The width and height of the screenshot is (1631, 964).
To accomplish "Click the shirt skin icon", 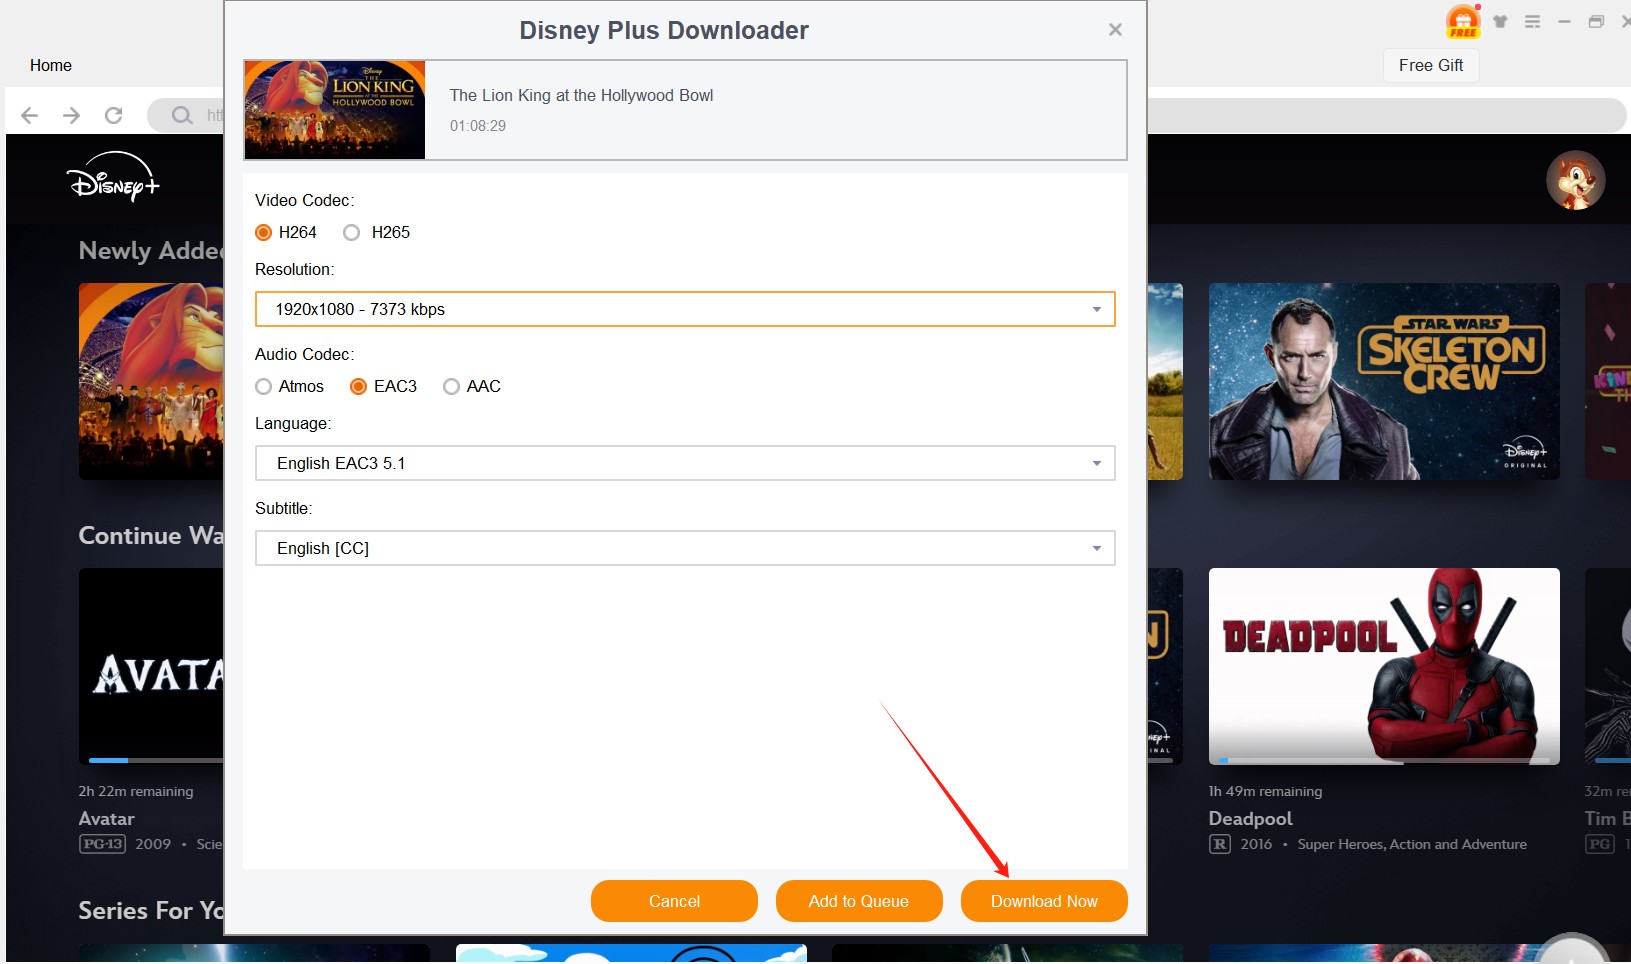I will [1500, 21].
